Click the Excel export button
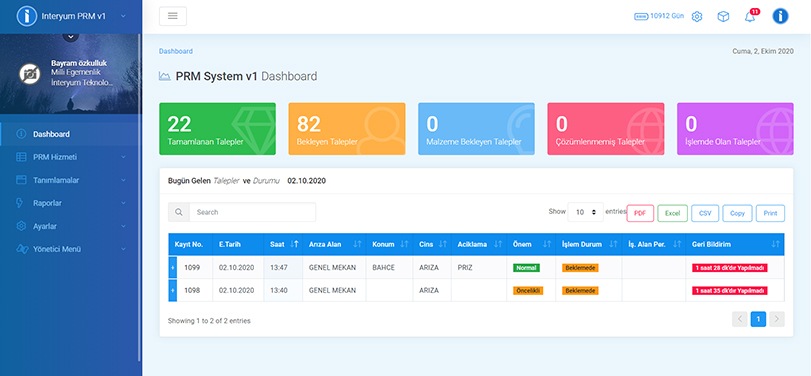Viewport: 811px width, 376px height. 672,213
